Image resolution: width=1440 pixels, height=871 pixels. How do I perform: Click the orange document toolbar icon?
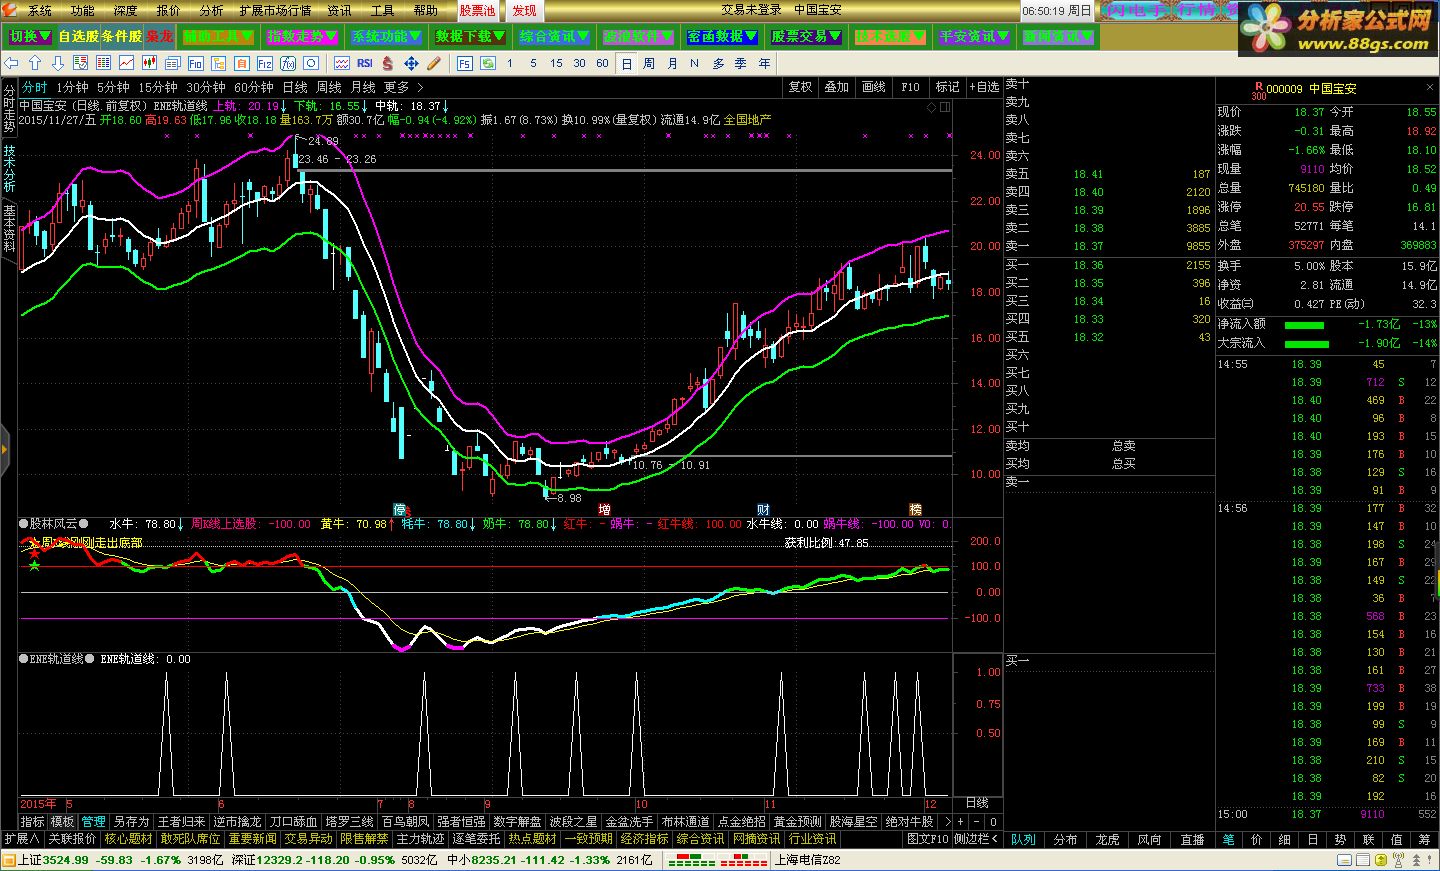click(x=242, y=63)
